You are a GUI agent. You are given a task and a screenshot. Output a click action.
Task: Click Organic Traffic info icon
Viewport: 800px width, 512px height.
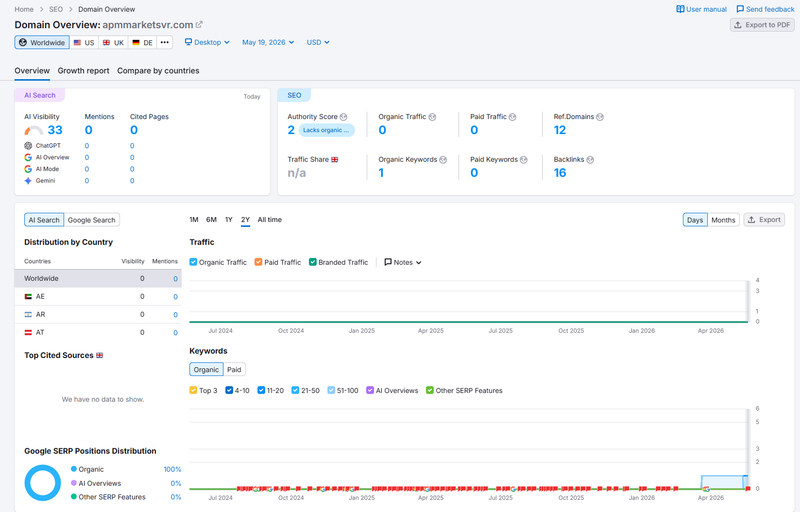pyautogui.click(x=432, y=117)
